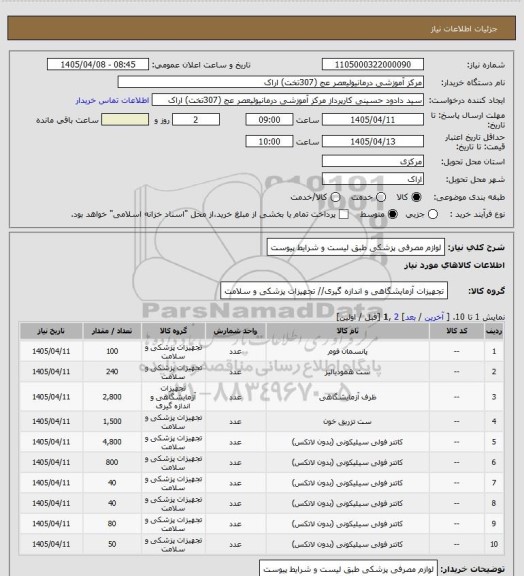Image resolution: width=524 pixels, height=576 pixels.
Task: Select item name ست تزریق خون in row 4
Action: (x=347, y=421)
